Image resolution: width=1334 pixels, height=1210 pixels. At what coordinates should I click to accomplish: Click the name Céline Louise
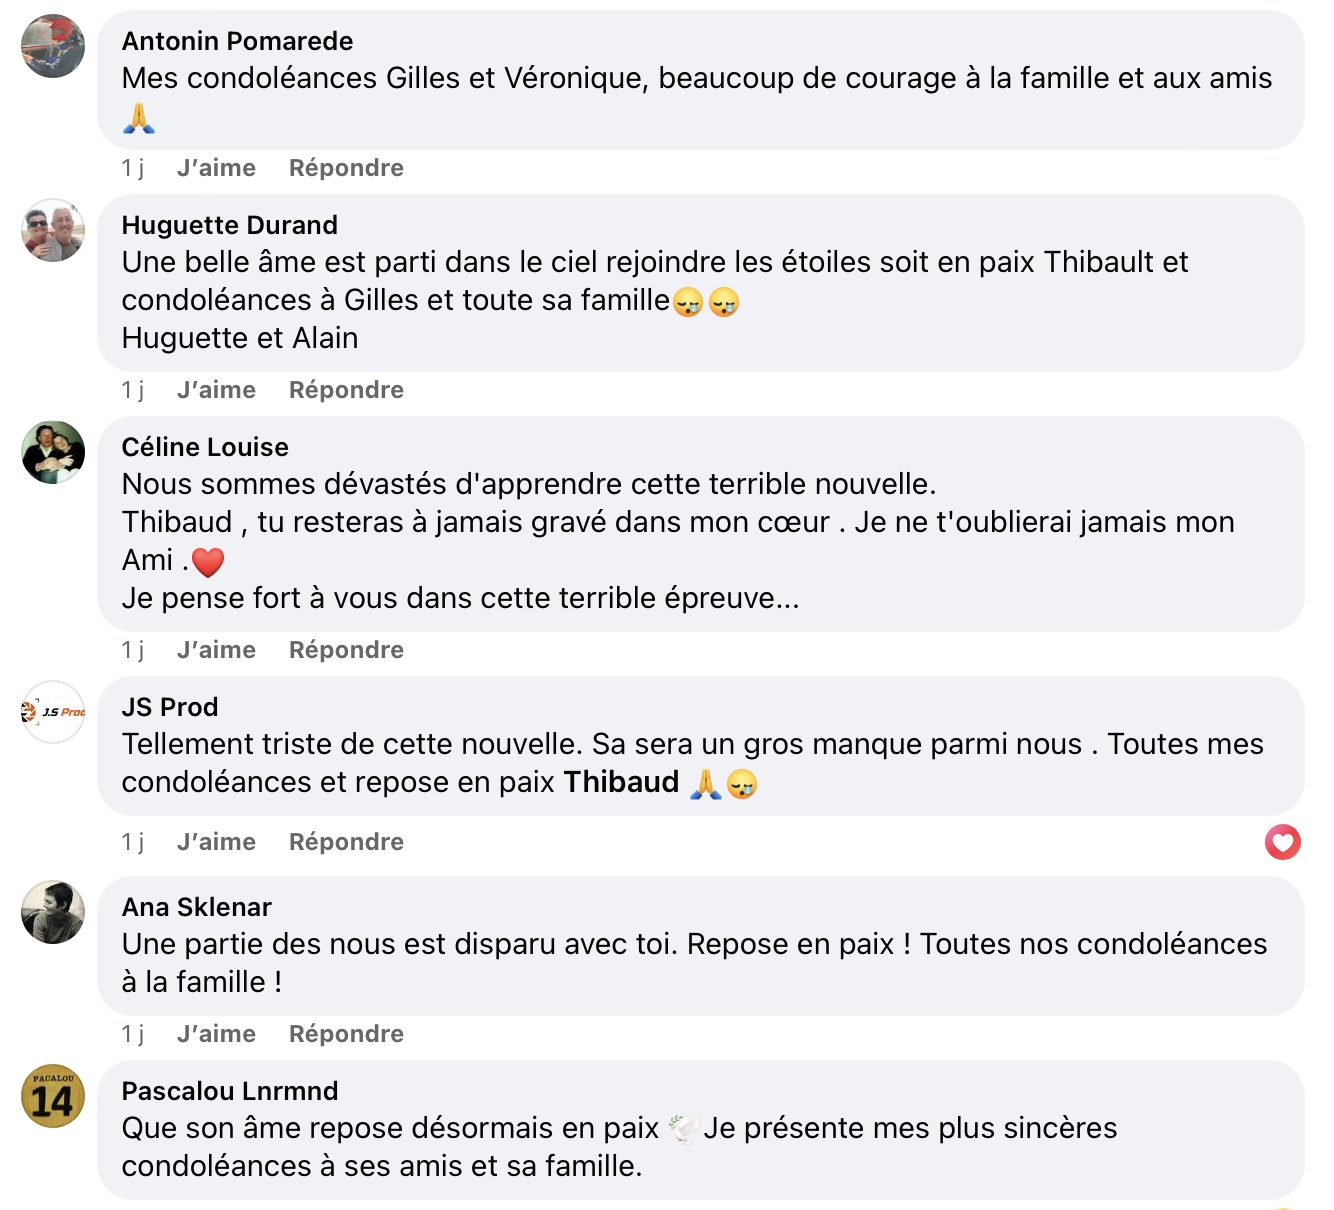tap(205, 447)
